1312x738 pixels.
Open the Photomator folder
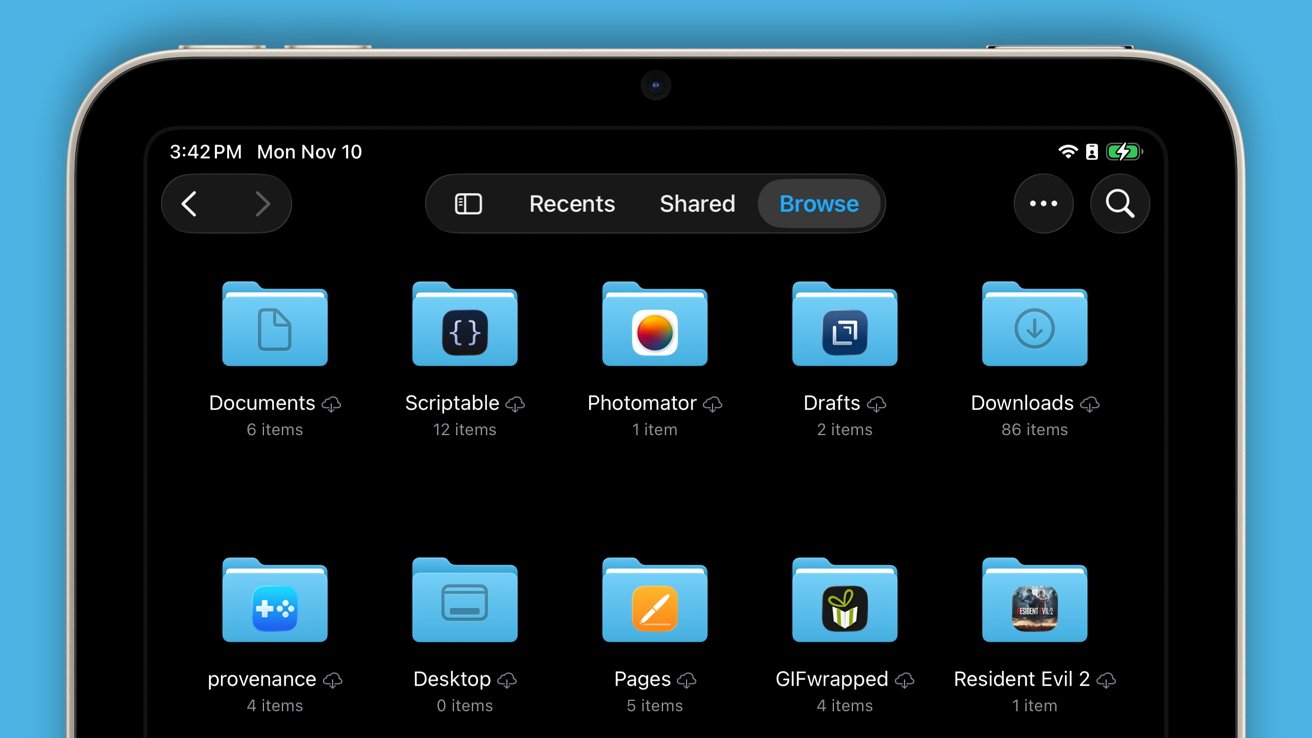tap(655, 324)
